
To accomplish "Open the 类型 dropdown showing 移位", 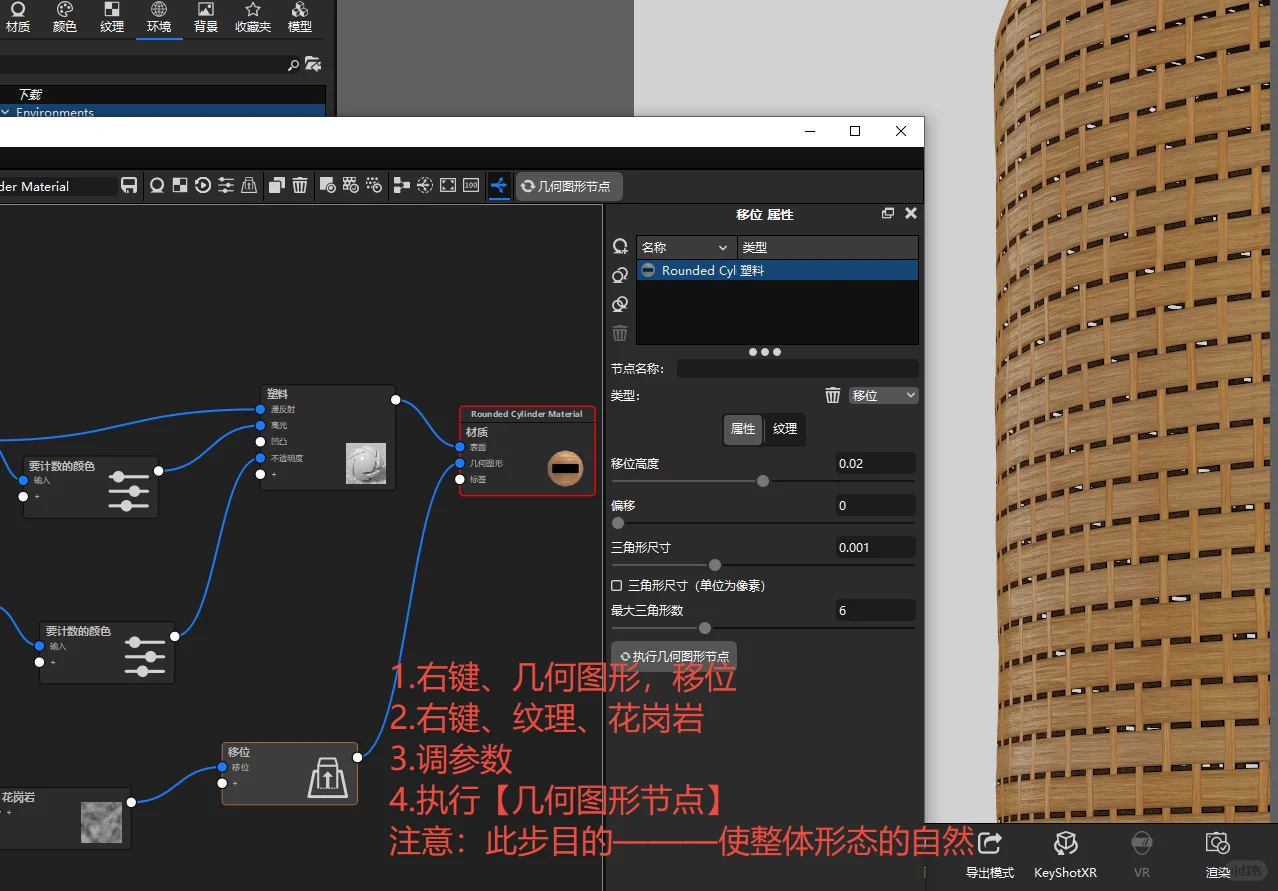I will [884, 395].
